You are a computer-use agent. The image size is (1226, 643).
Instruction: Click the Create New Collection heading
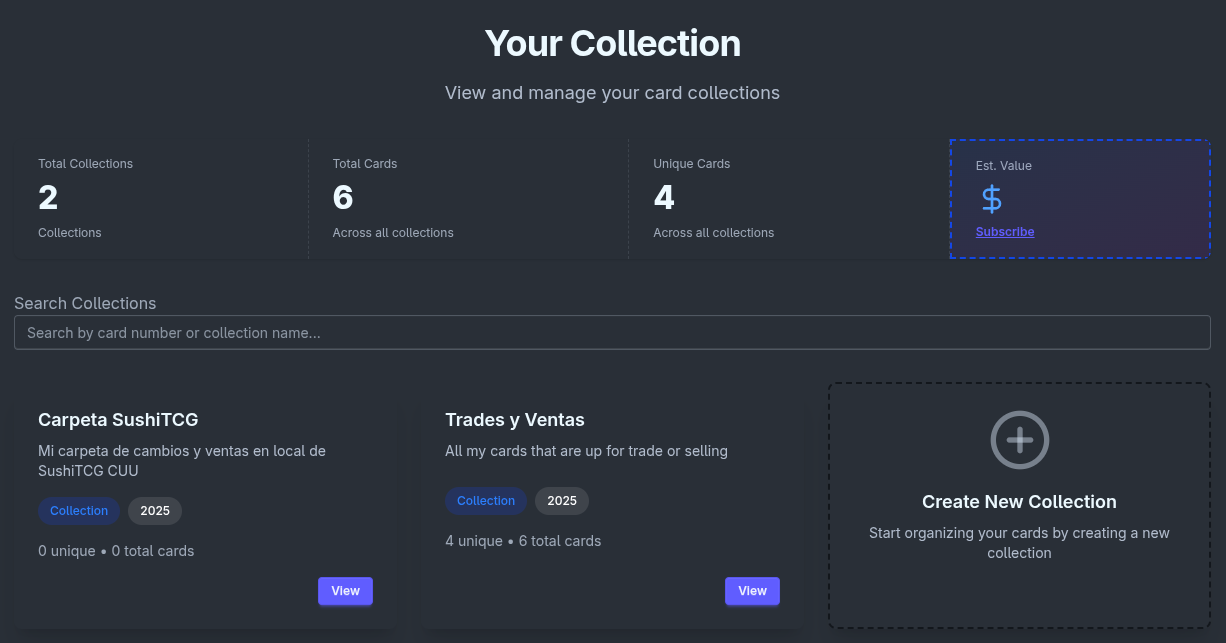(1019, 502)
